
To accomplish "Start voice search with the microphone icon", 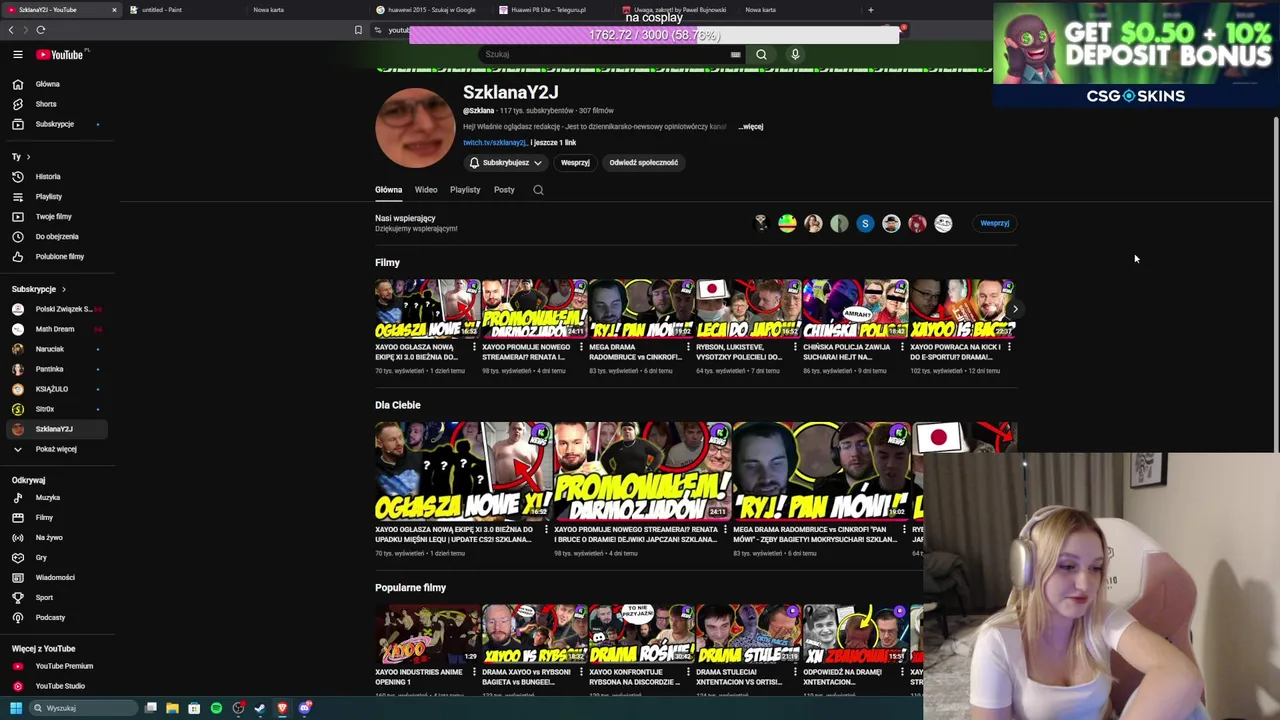I will (x=795, y=54).
